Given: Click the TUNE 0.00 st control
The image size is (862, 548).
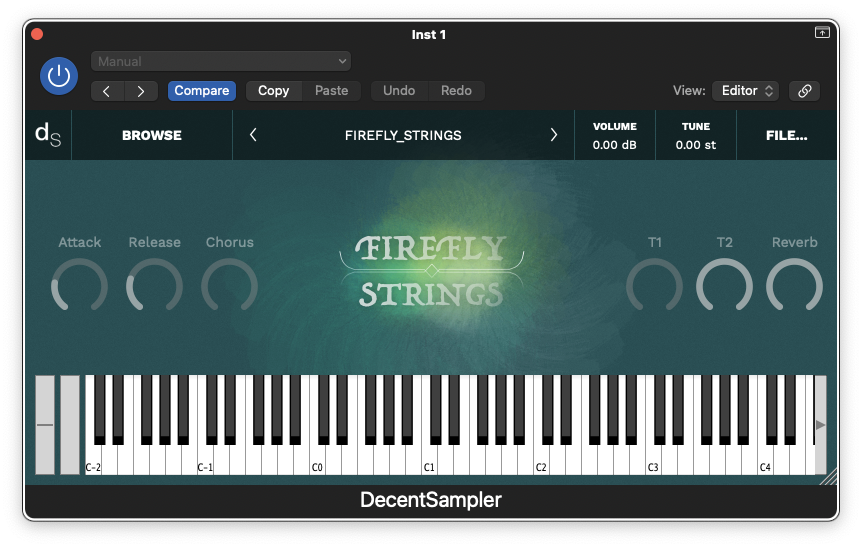Looking at the screenshot, I should click(x=696, y=135).
